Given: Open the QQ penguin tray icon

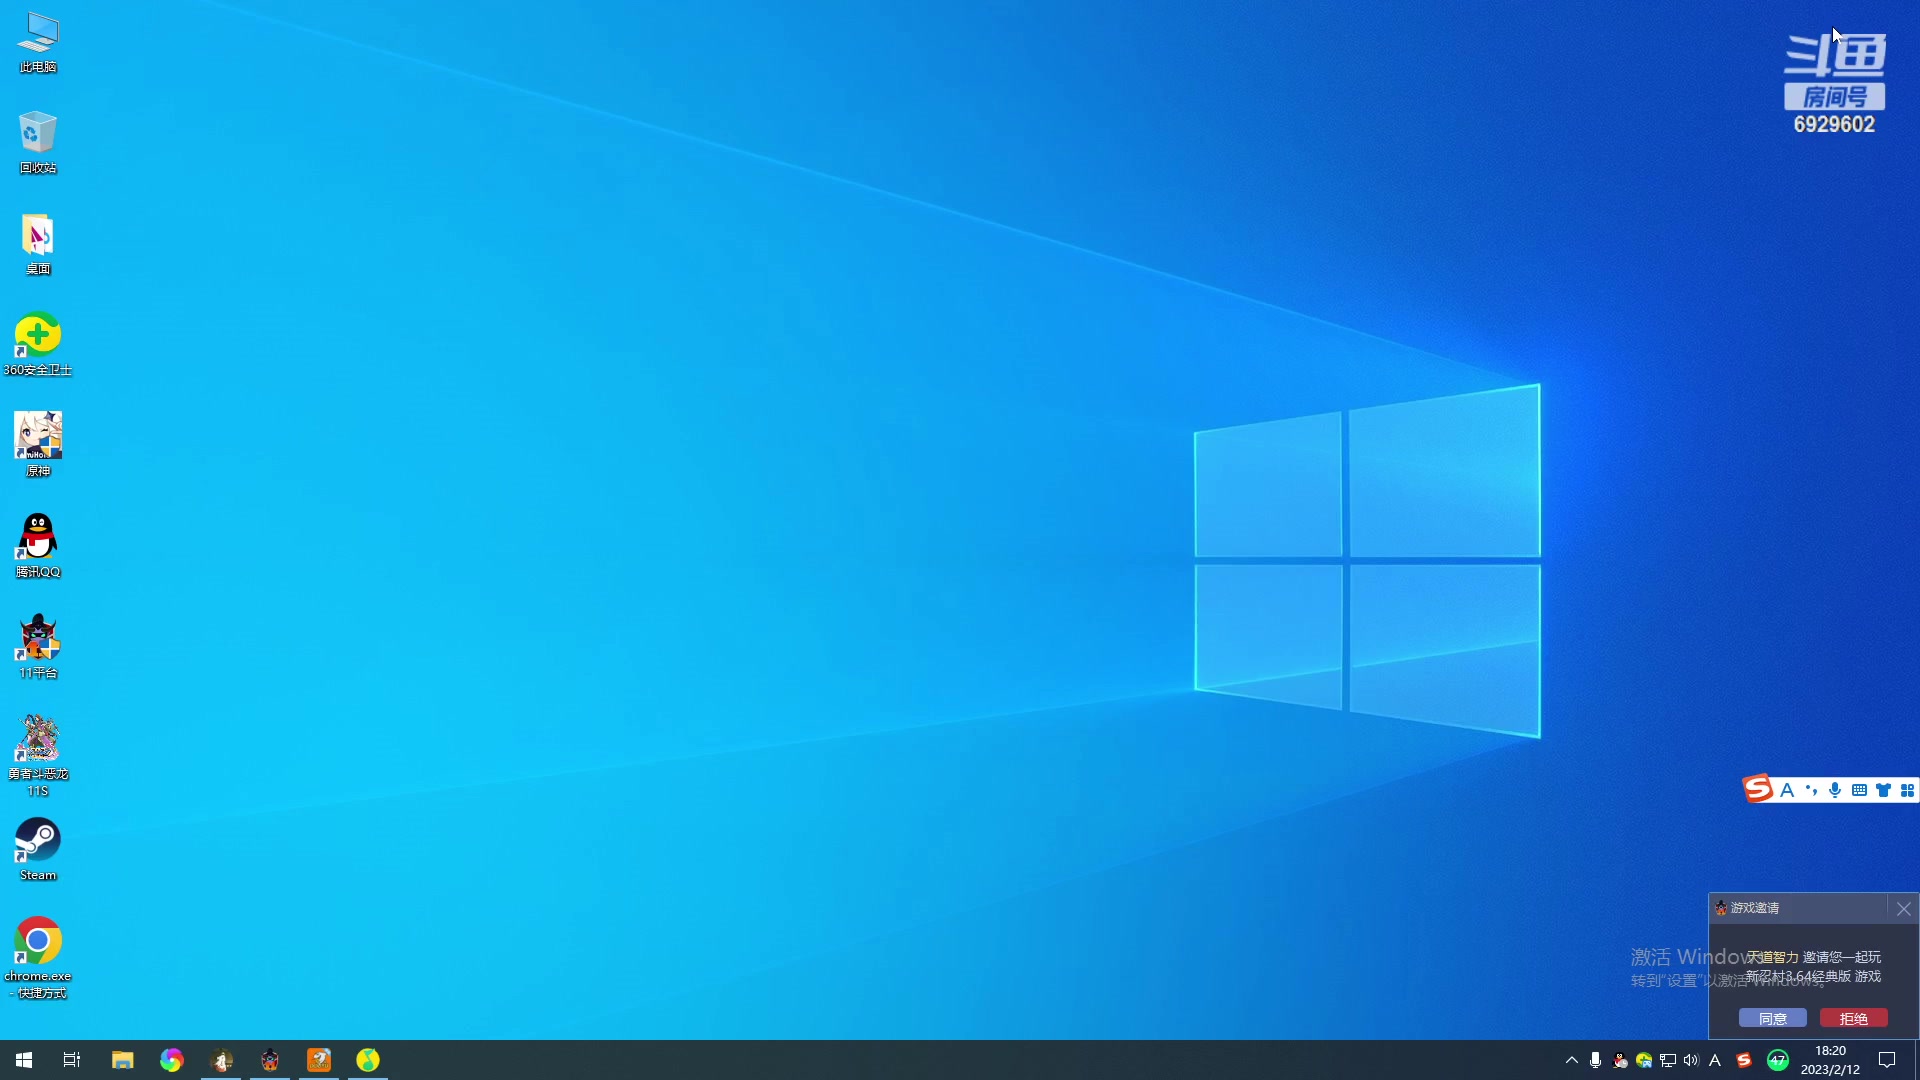Looking at the screenshot, I should [1620, 1060].
